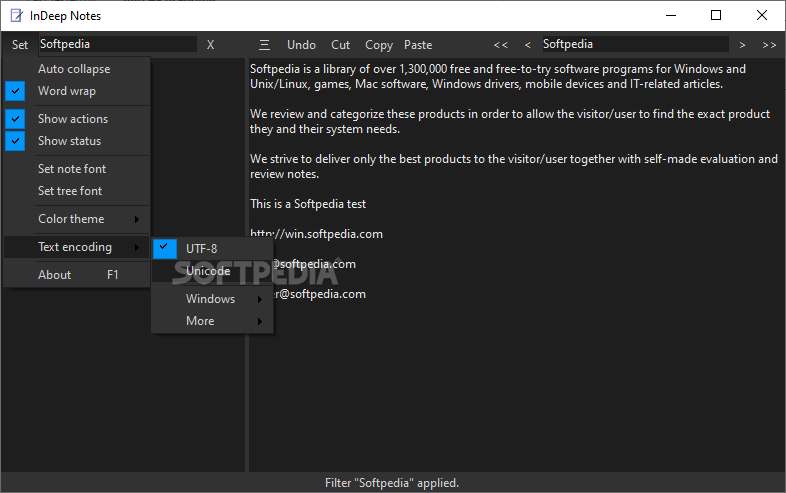Go to next note with > button
The image size is (786, 493).
(x=742, y=45)
